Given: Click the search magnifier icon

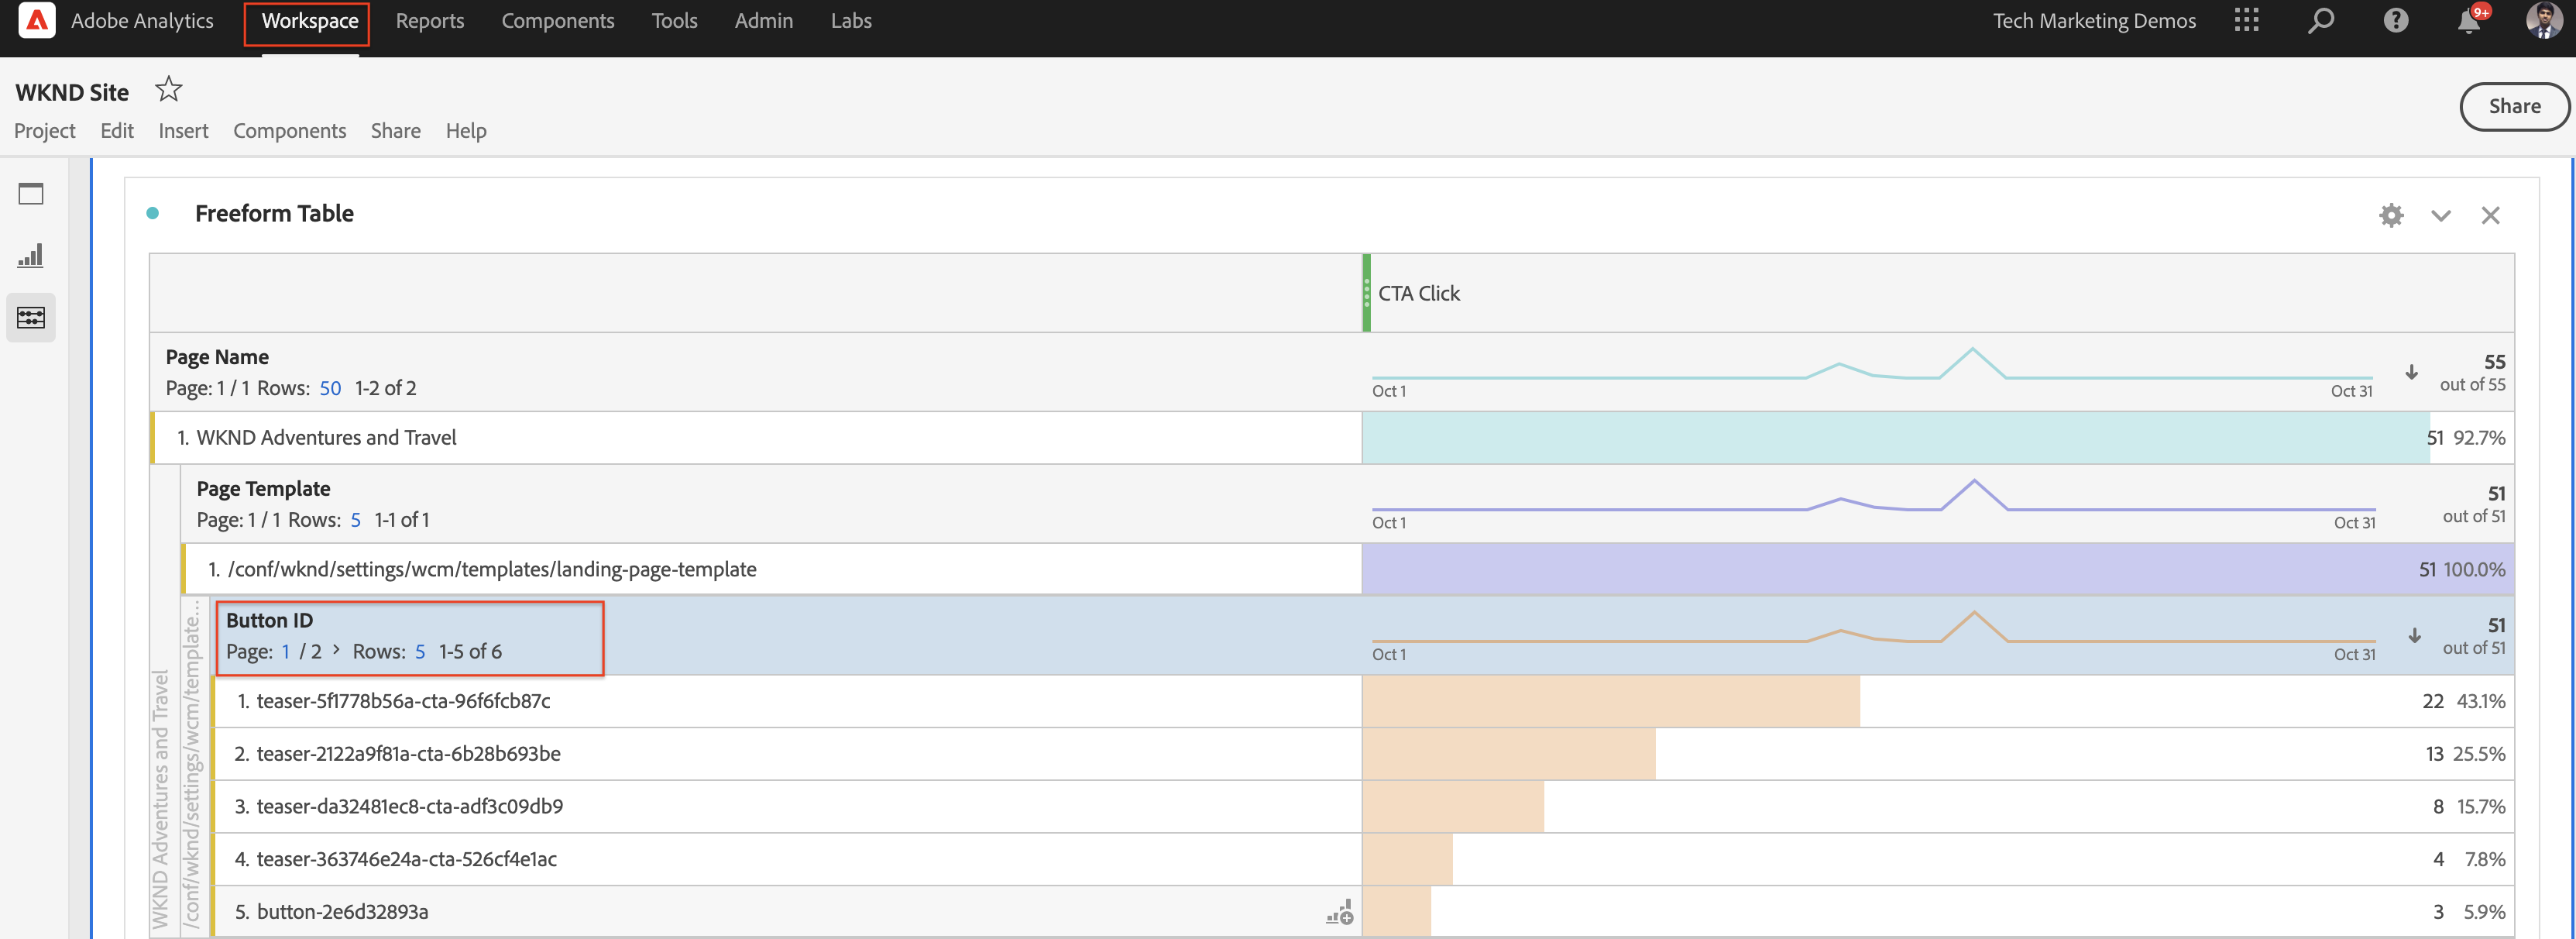Looking at the screenshot, I should 2320,21.
